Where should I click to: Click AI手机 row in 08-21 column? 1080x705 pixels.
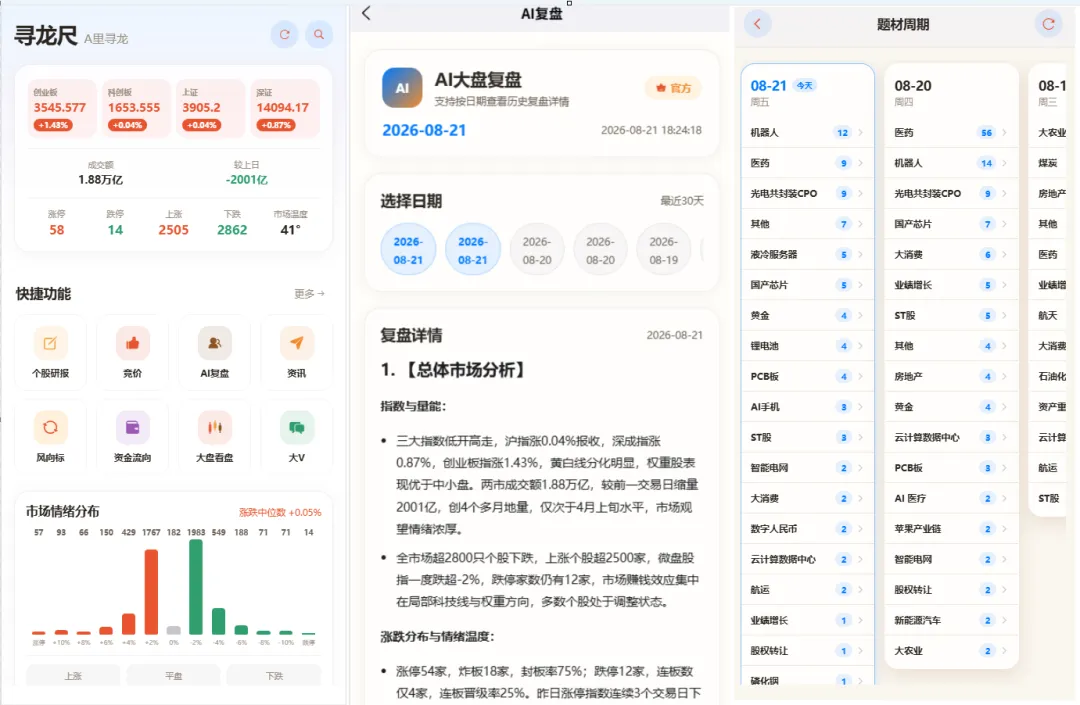pyautogui.click(x=807, y=407)
